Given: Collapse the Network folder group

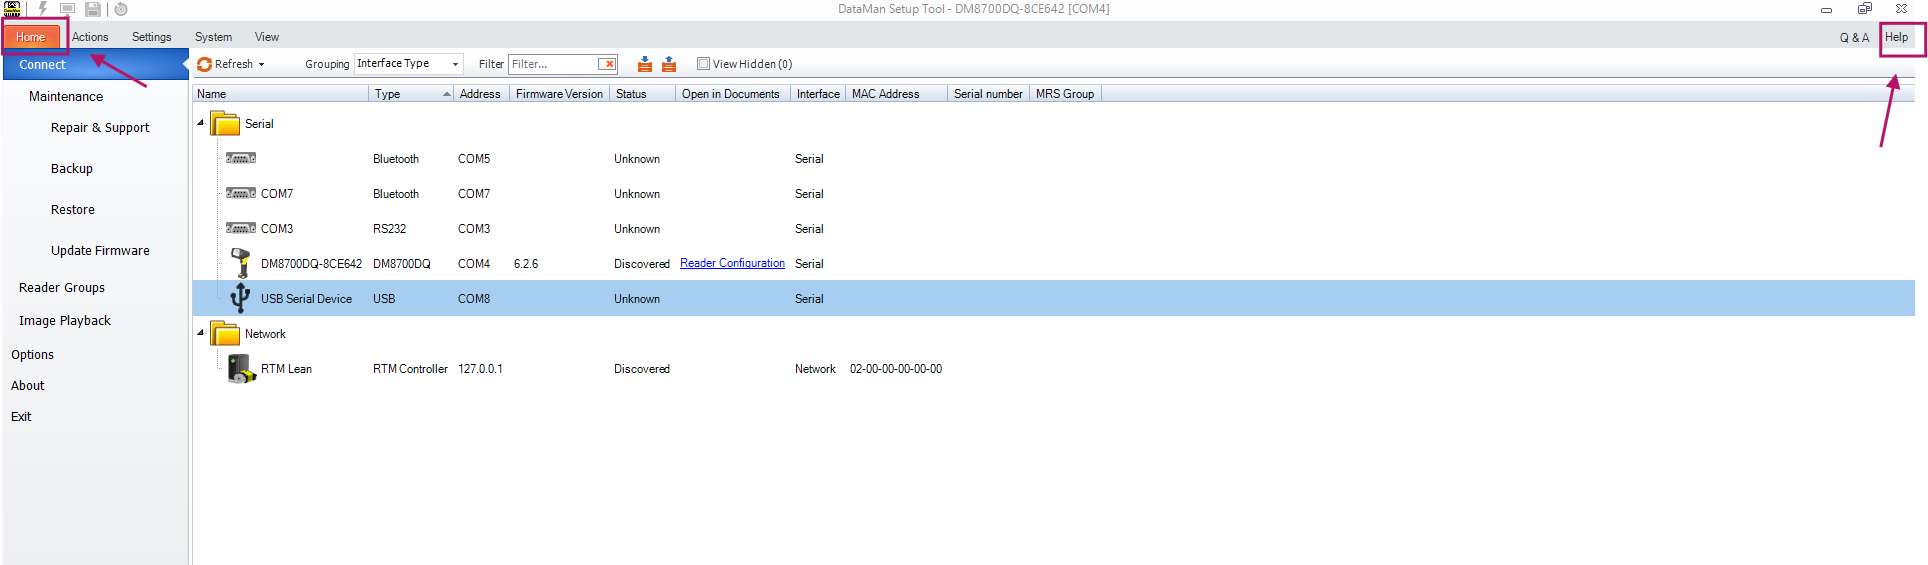Looking at the screenshot, I should point(200,333).
